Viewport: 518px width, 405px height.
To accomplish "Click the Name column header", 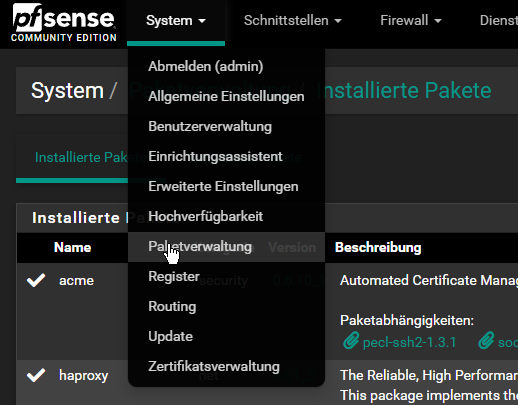I will point(72,247).
